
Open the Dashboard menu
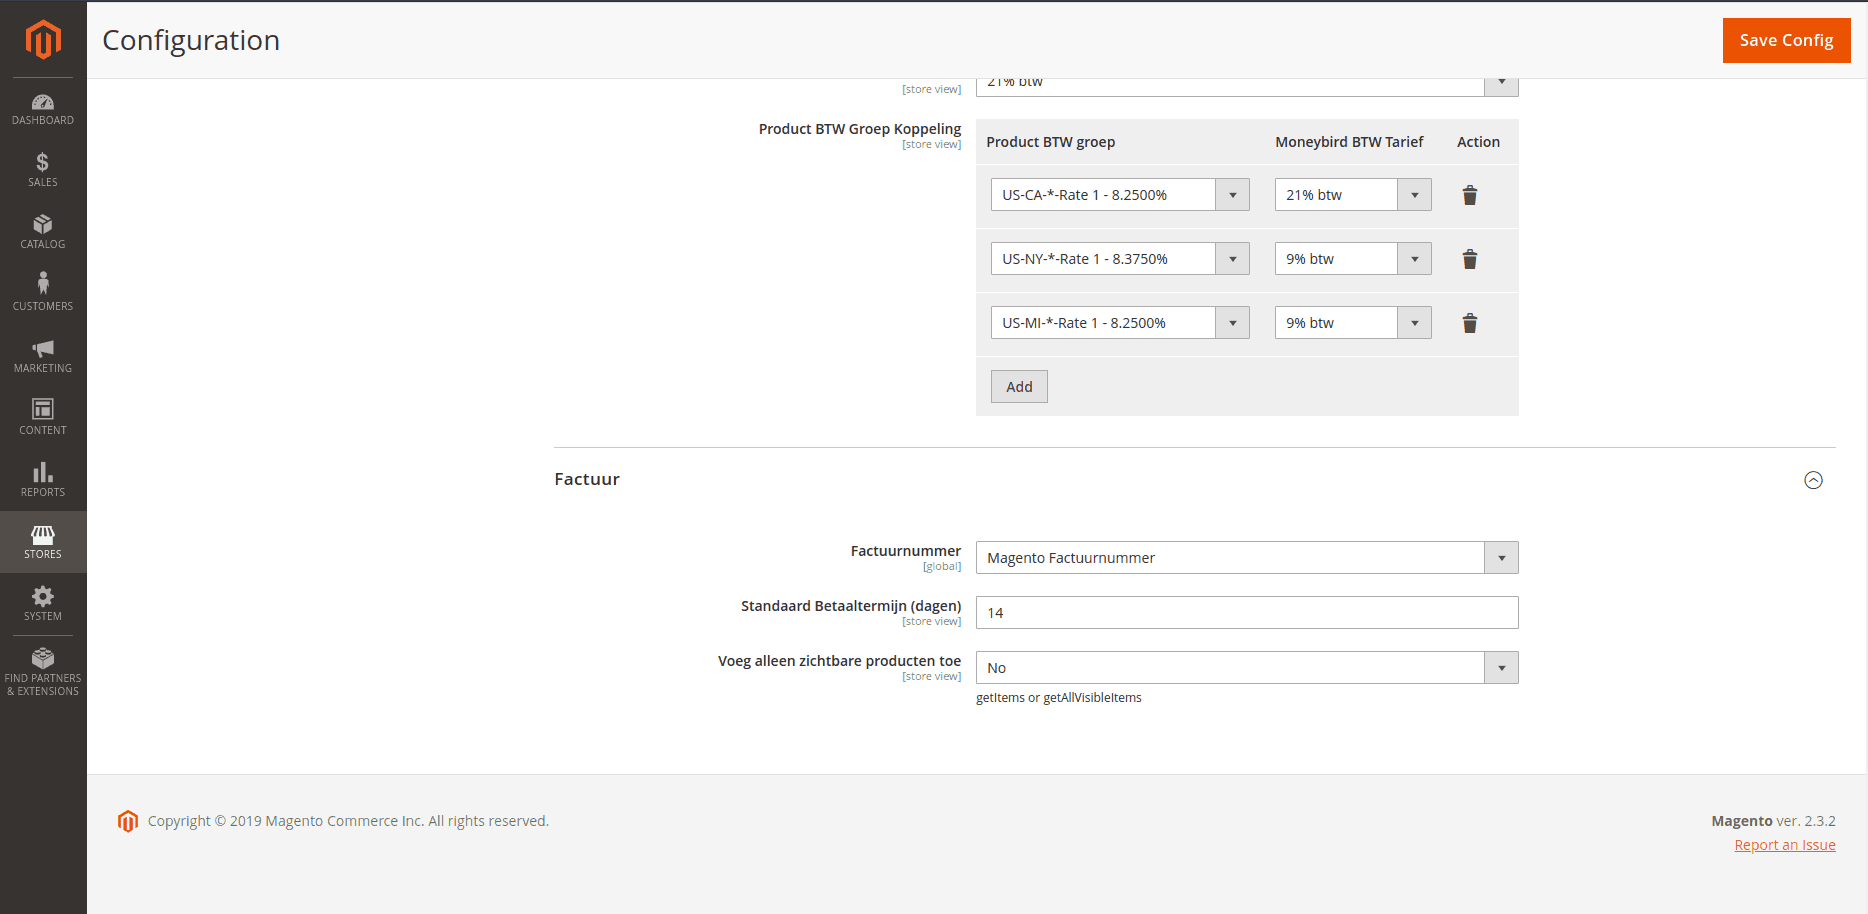pyautogui.click(x=43, y=109)
